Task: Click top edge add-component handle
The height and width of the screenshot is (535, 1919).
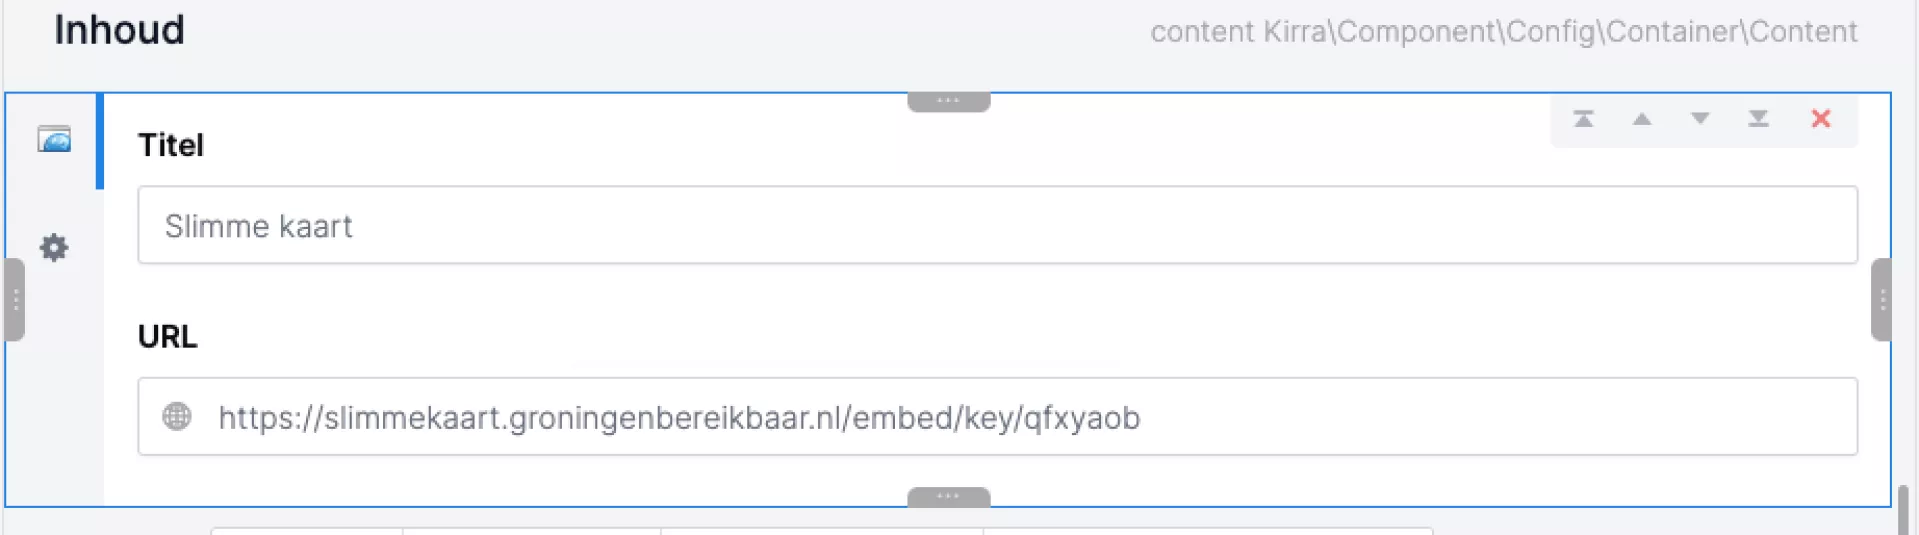Action: coord(948,101)
